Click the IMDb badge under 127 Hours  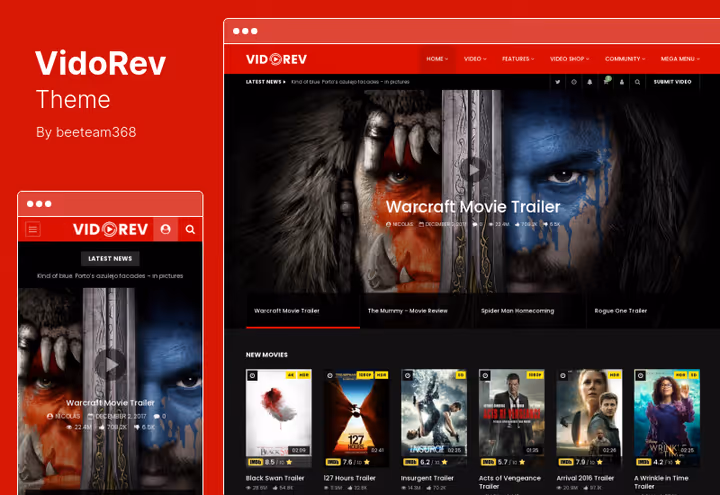[332, 462]
